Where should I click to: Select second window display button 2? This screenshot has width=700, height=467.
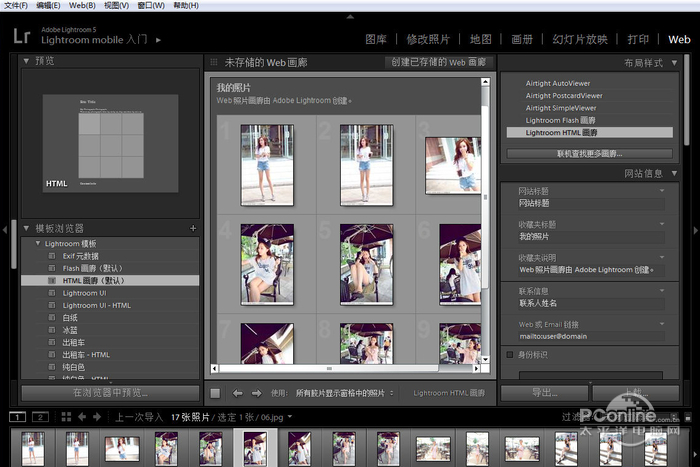point(40,416)
